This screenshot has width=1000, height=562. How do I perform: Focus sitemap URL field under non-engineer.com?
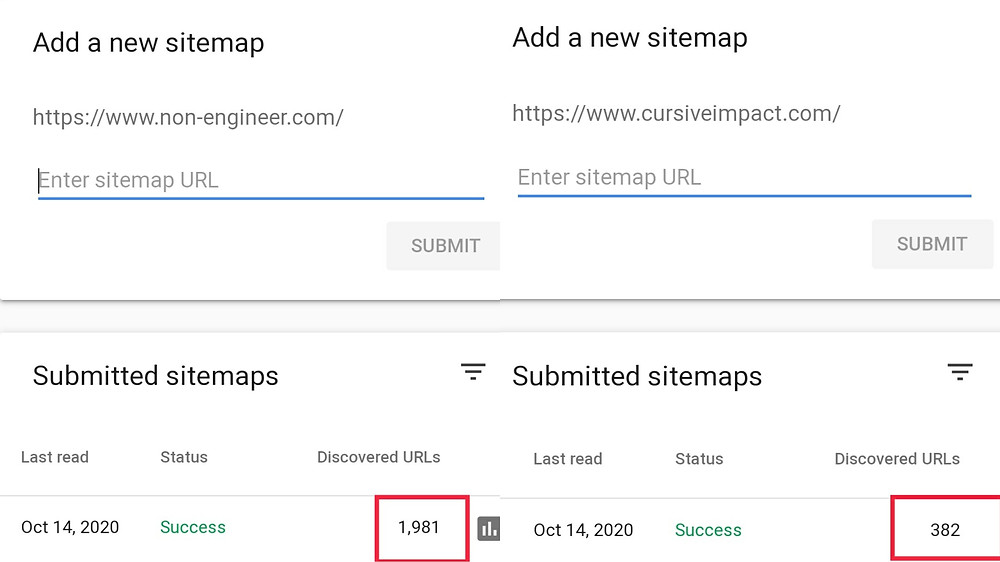pyautogui.click(x=260, y=181)
